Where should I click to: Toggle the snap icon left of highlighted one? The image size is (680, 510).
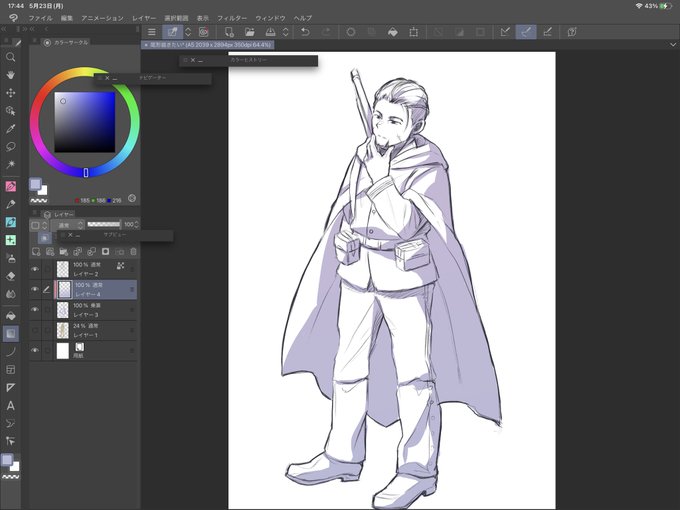pyautogui.click(x=505, y=32)
